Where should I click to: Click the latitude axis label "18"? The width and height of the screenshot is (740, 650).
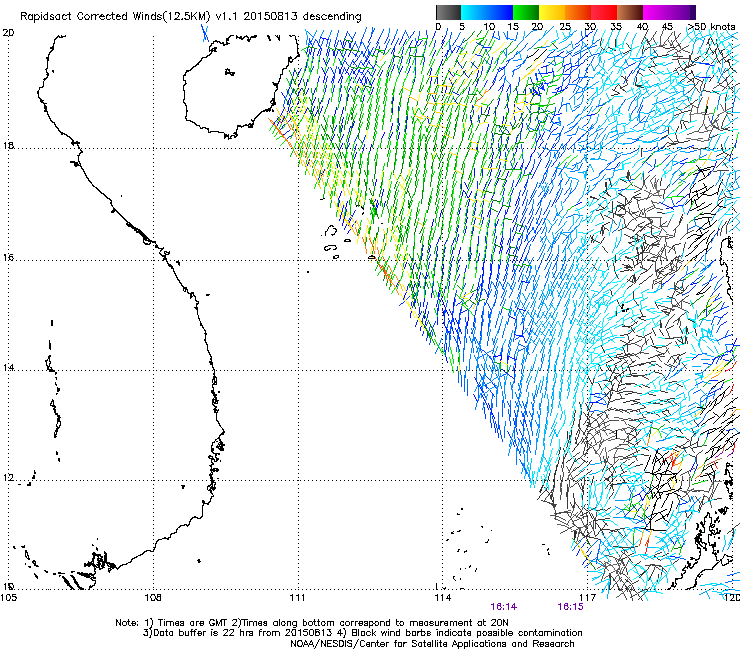coord(8,145)
